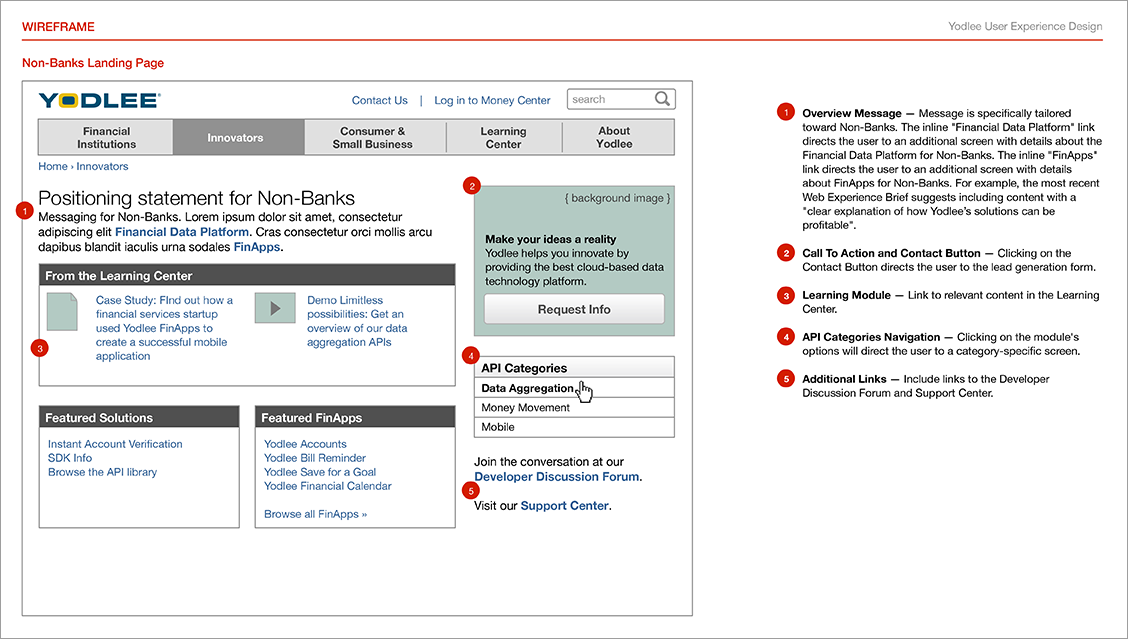View the SDK Info link
Image resolution: width=1128 pixels, height=639 pixels.
(x=70, y=458)
